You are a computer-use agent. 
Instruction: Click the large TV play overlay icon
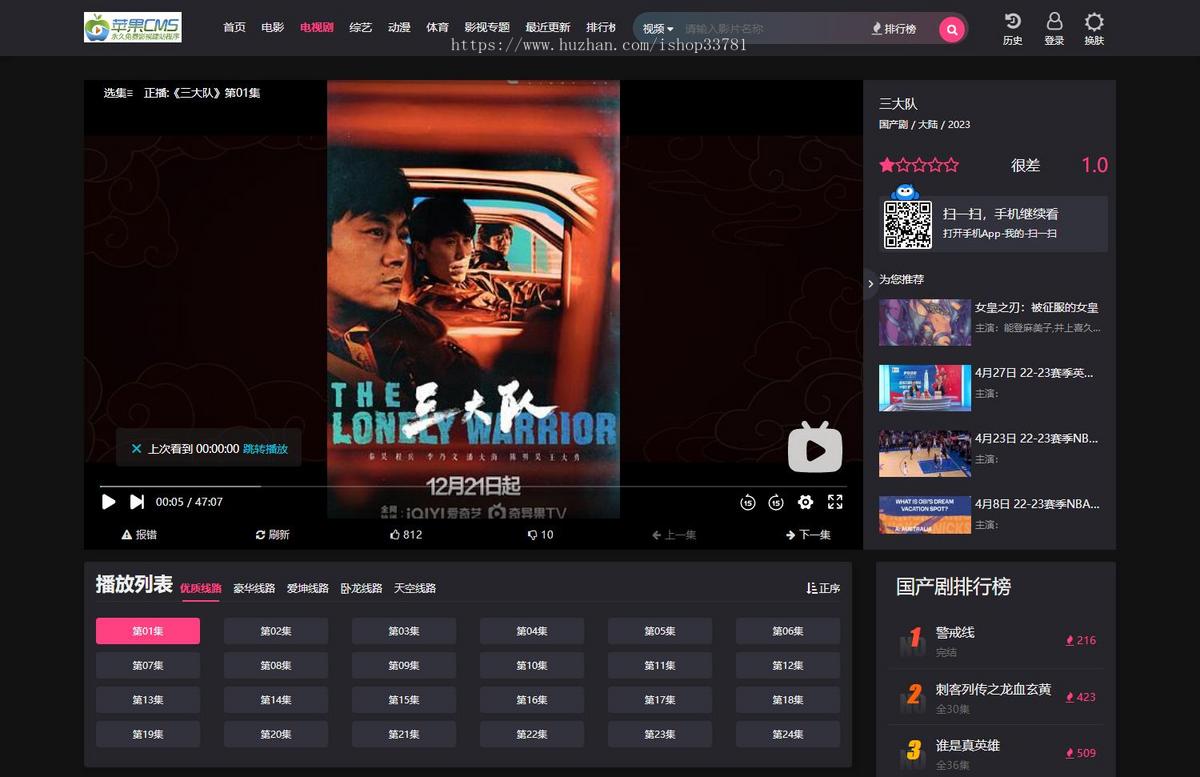(815, 447)
